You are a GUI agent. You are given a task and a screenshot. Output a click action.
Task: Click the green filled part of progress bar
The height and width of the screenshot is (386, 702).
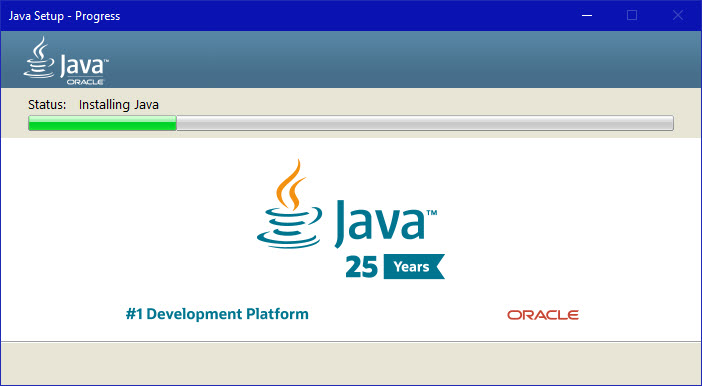point(103,123)
